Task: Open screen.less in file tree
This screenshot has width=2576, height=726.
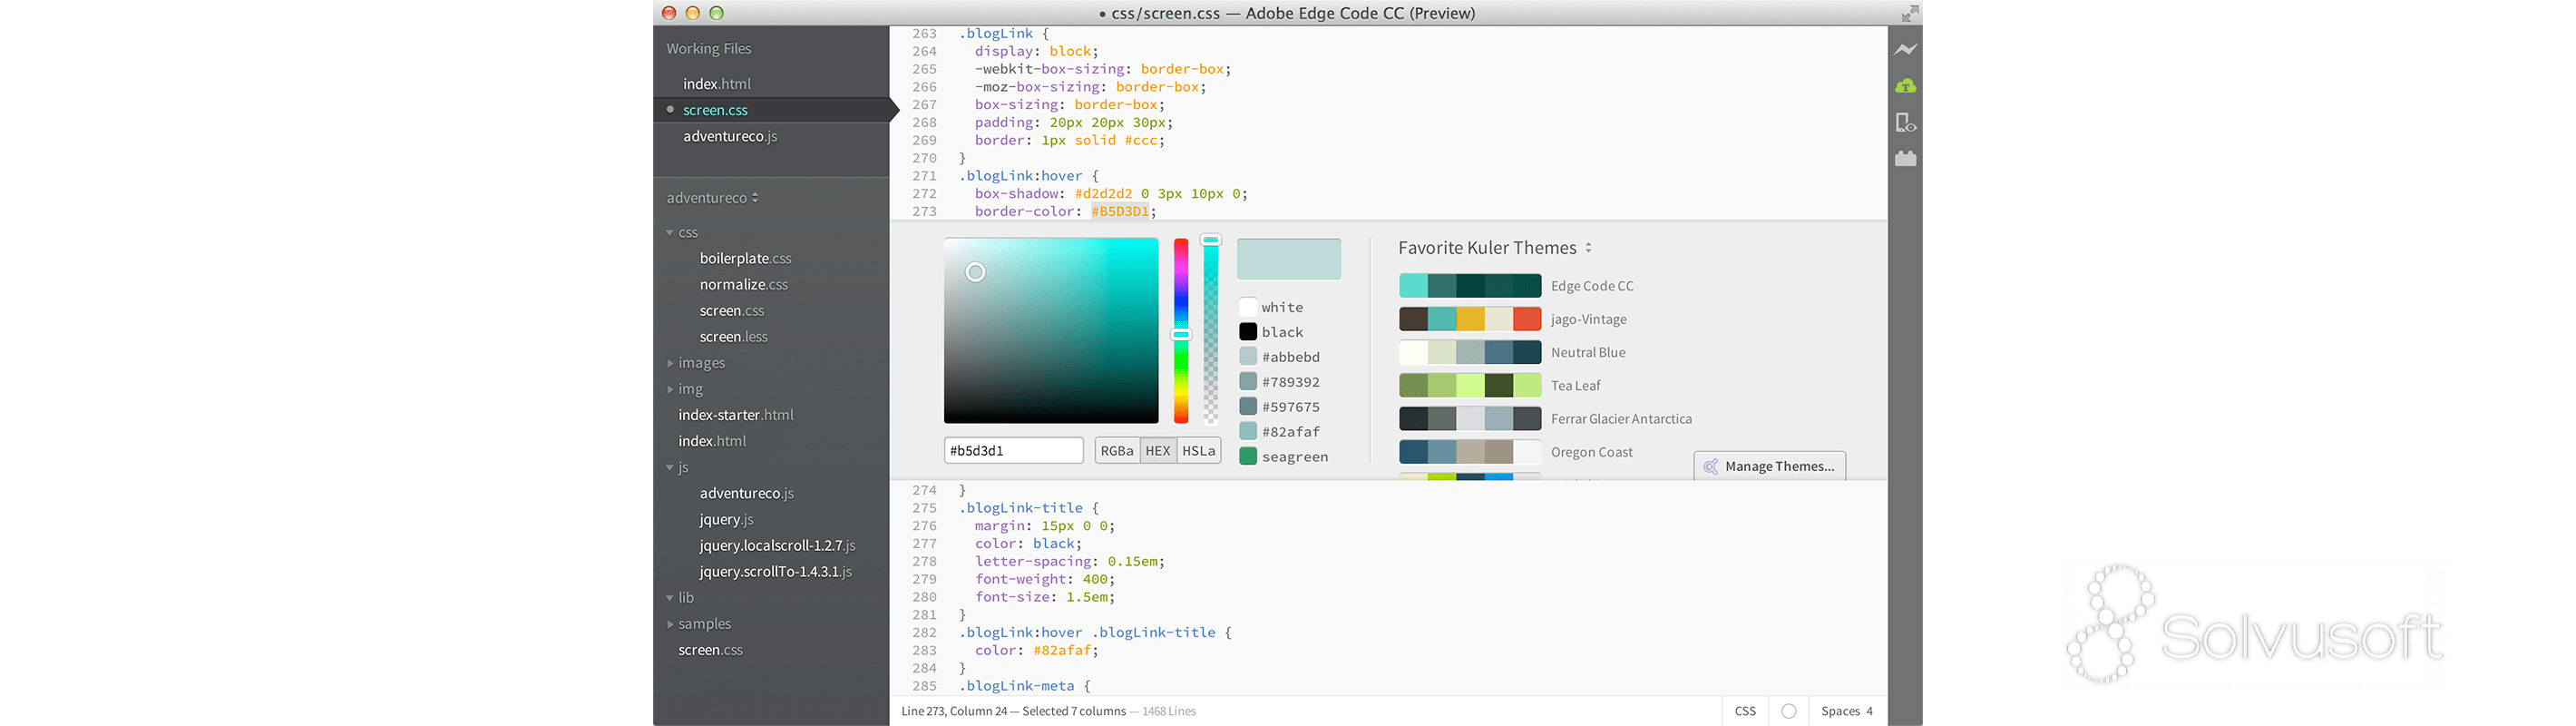Action: 733,337
